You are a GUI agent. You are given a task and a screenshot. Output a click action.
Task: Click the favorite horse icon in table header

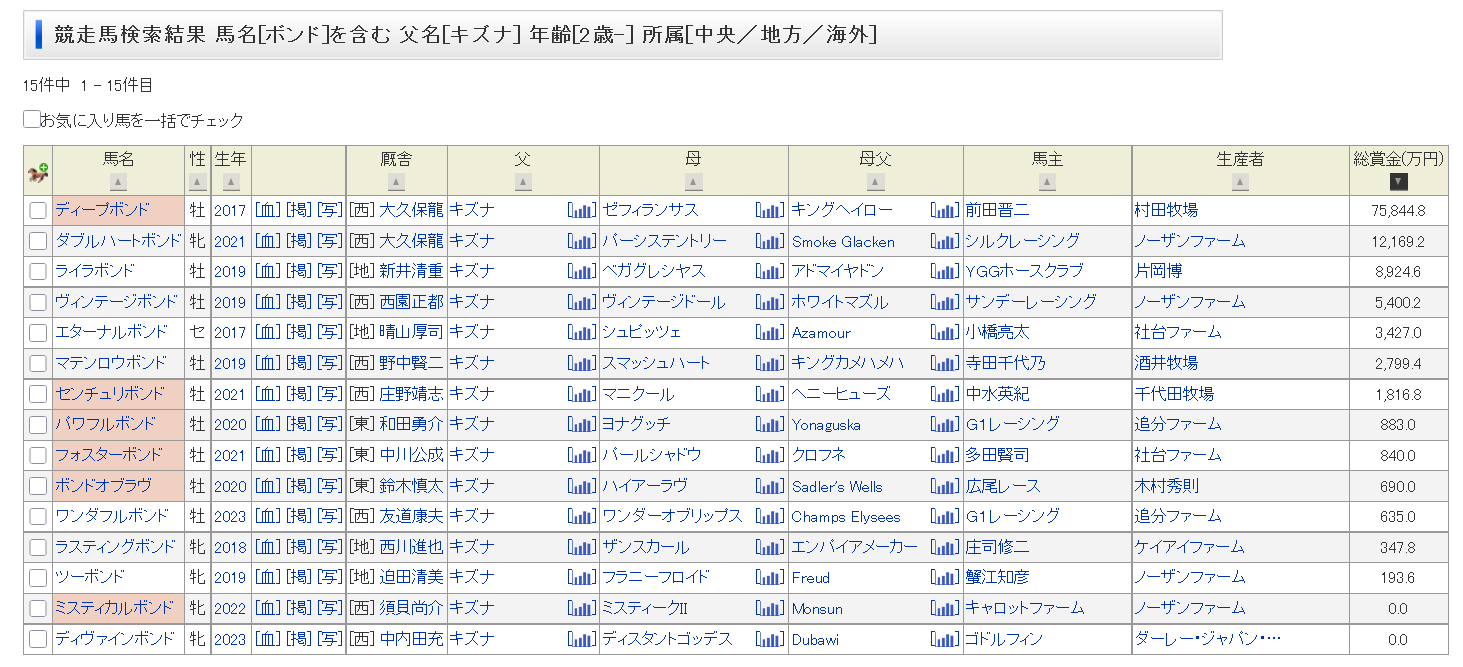[x=38, y=172]
